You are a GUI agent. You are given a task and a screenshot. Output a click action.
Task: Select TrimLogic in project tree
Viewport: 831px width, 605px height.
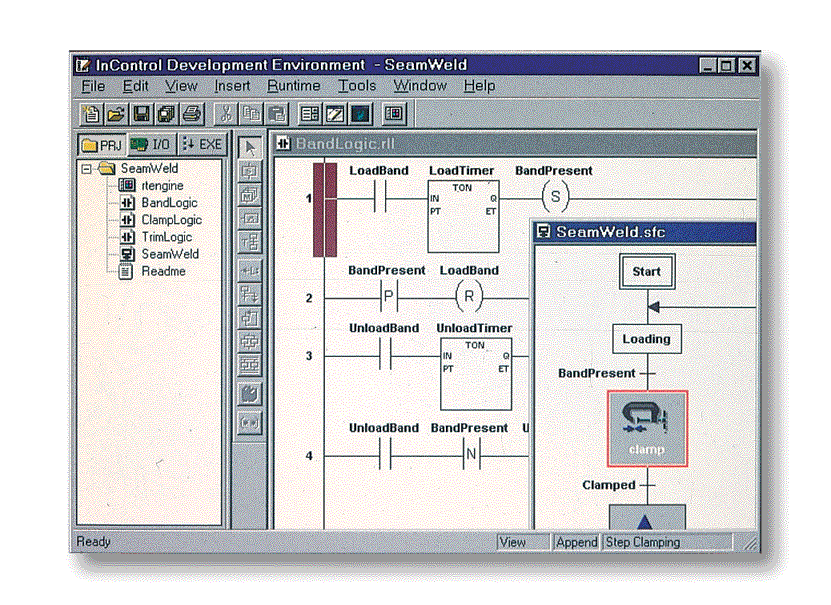point(166,237)
